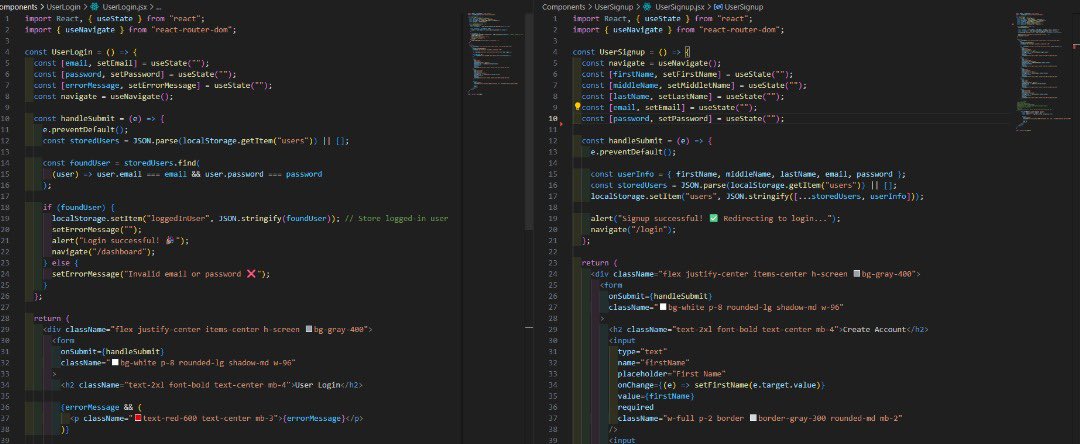This screenshot has height=444, width=1080.
Task: Open bg-gray-400 color swatch in UserLogin editor
Action: click(x=309, y=330)
